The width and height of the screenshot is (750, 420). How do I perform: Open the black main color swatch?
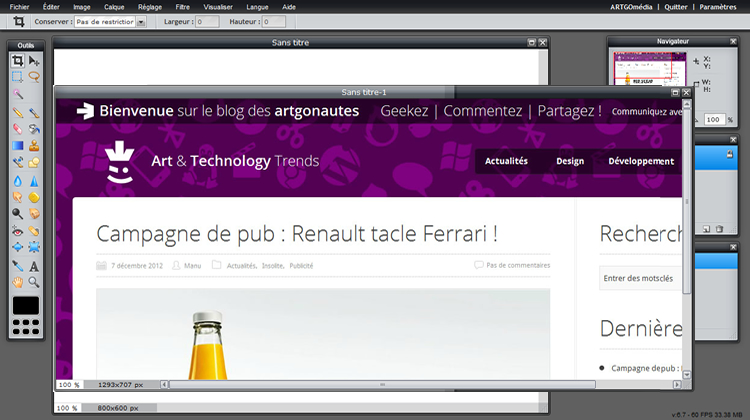point(26,305)
